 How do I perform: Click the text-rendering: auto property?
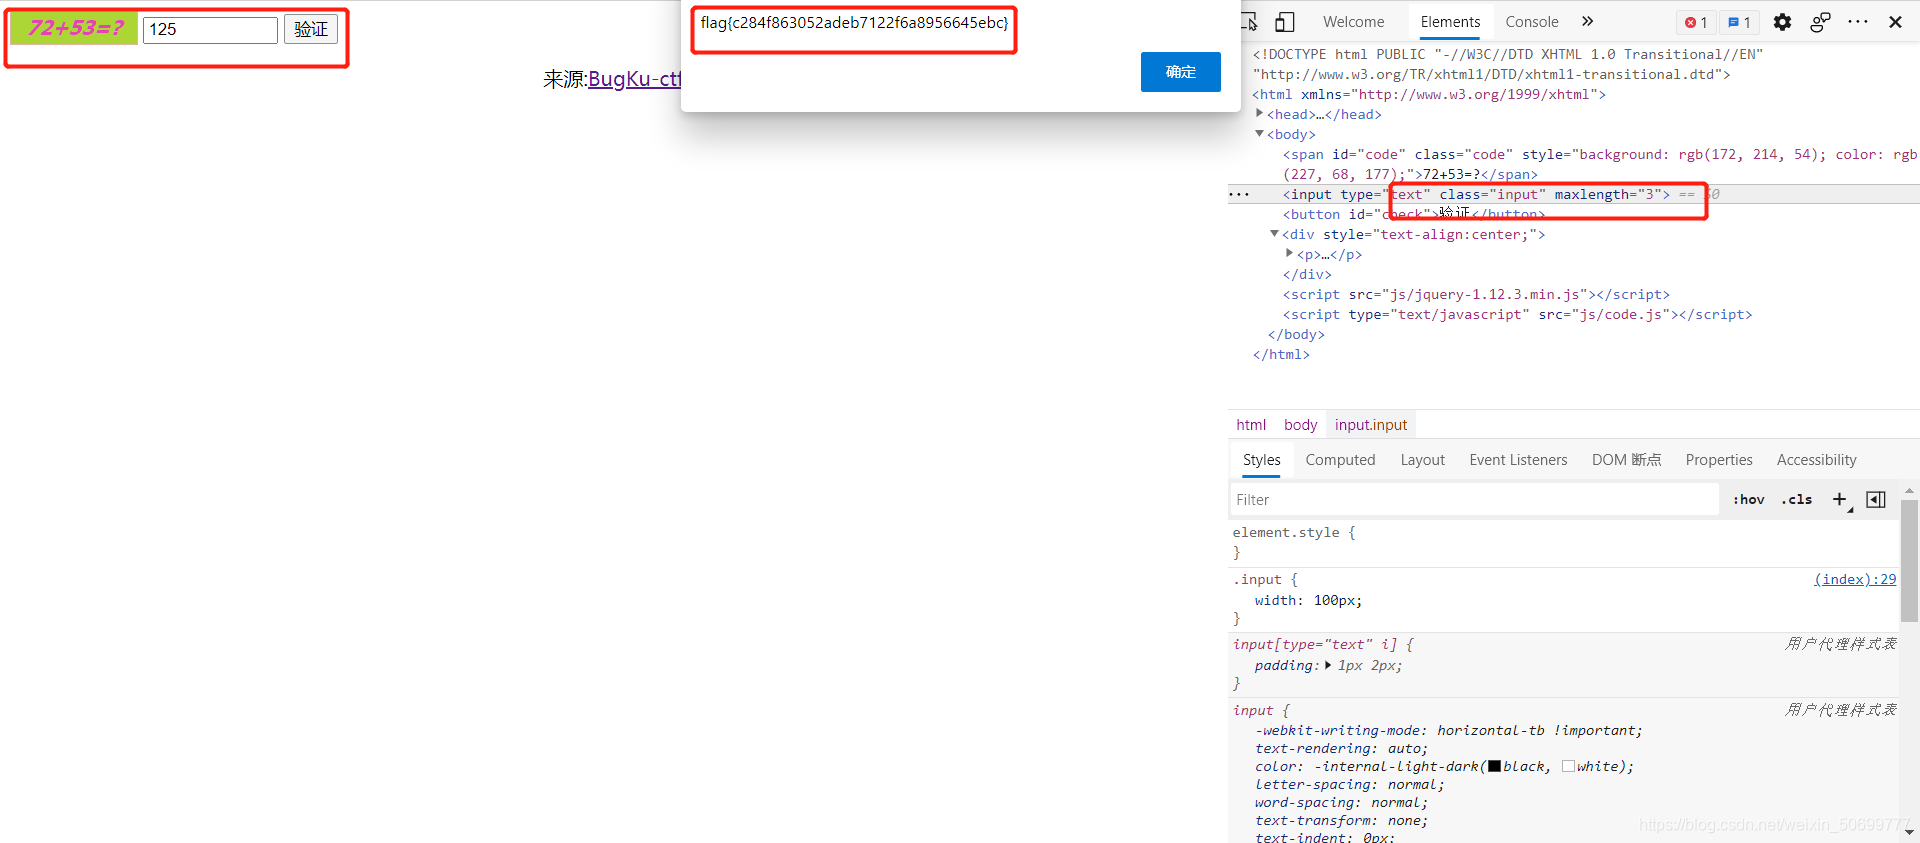point(1341,748)
